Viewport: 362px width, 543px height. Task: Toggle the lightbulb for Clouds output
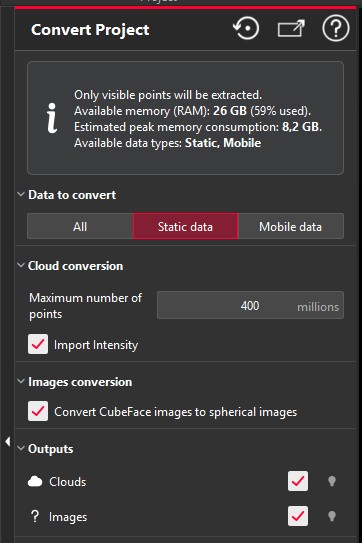tap(332, 481)
